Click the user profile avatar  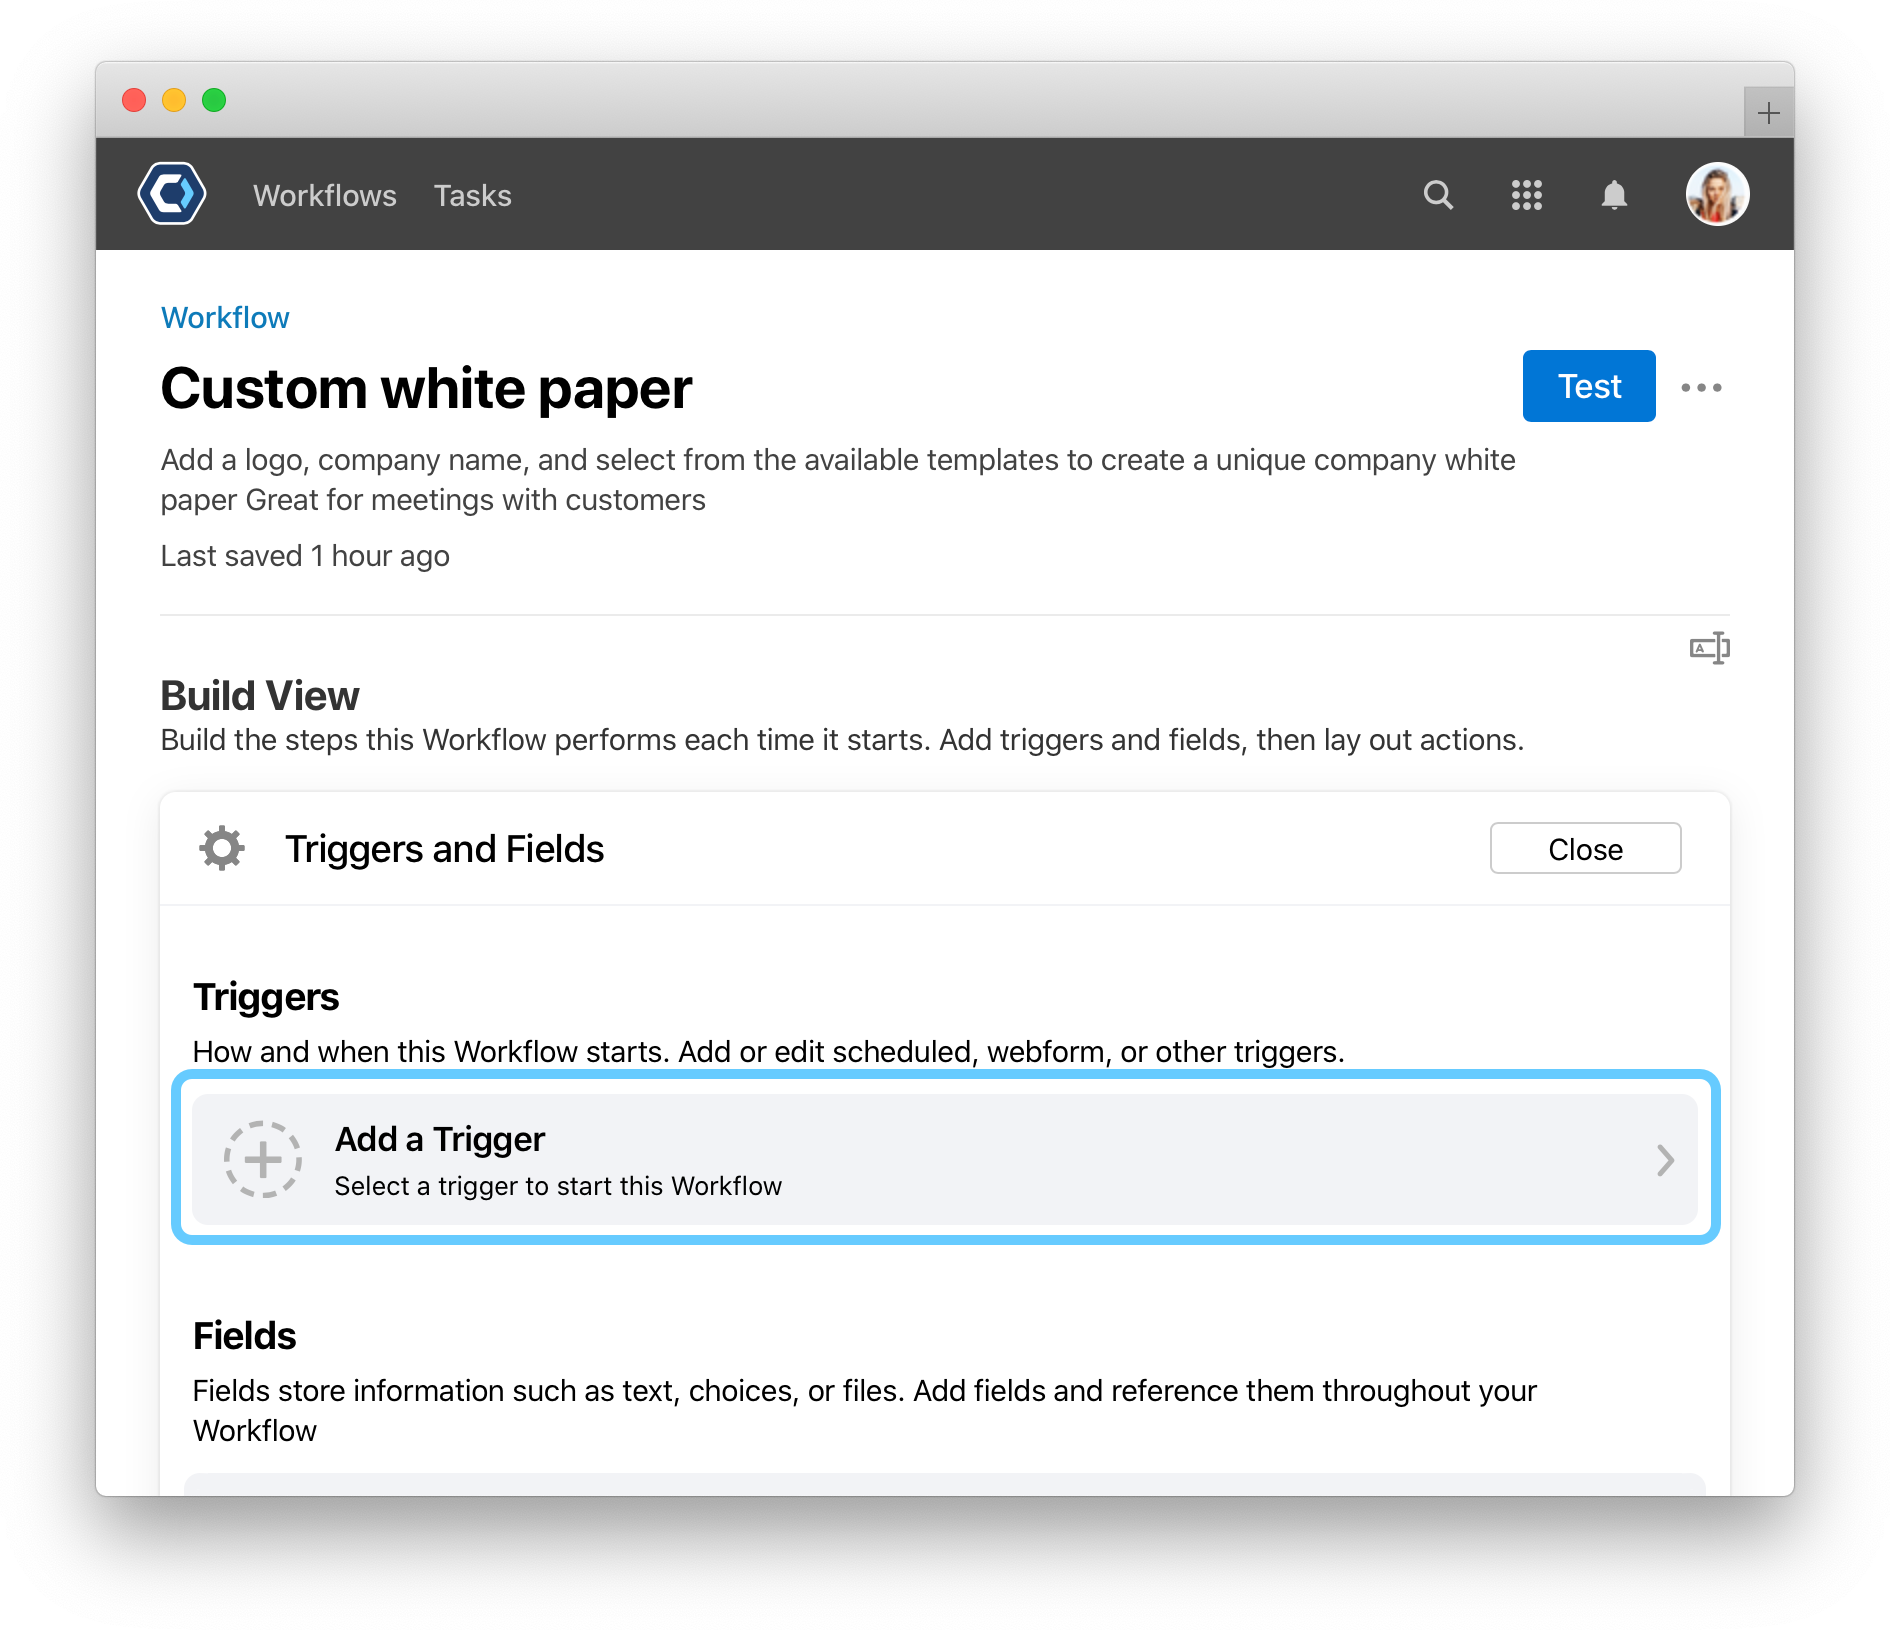point(1717,194)
